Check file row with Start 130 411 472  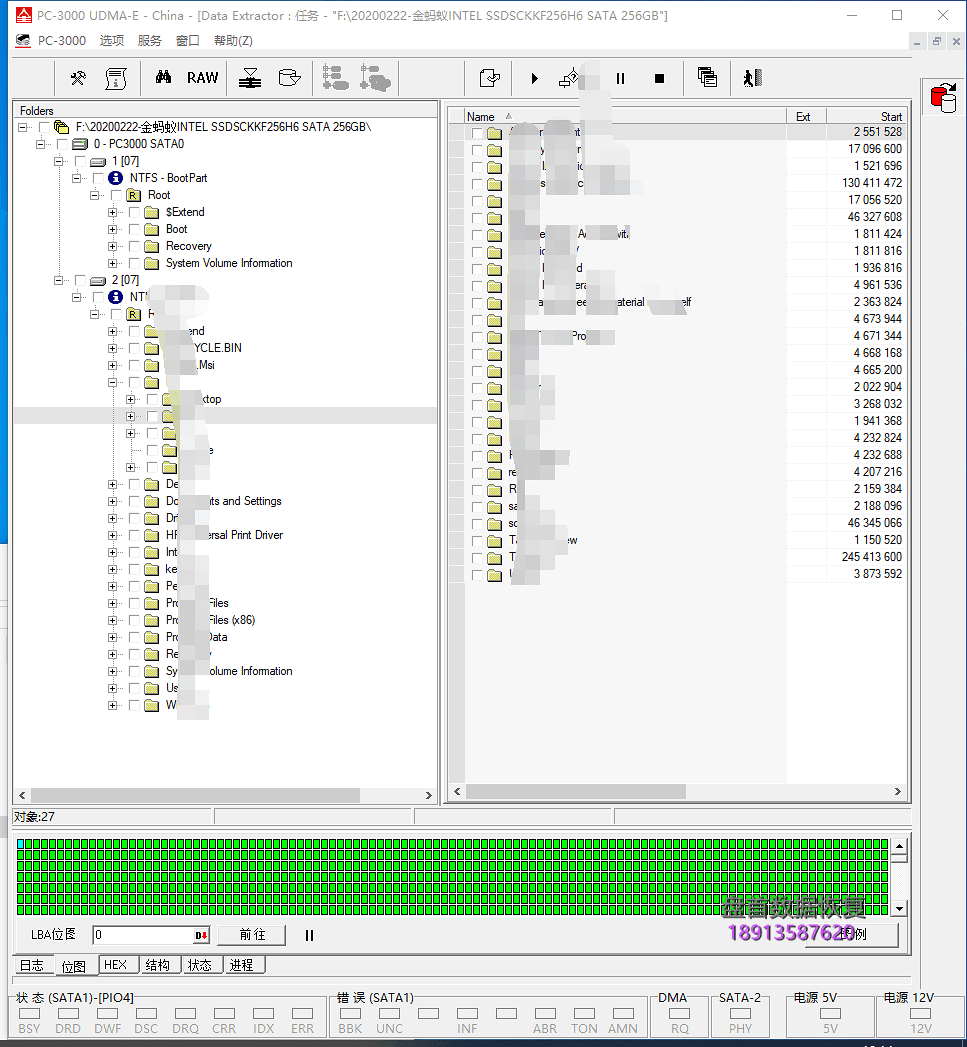[x=477, y=184]
